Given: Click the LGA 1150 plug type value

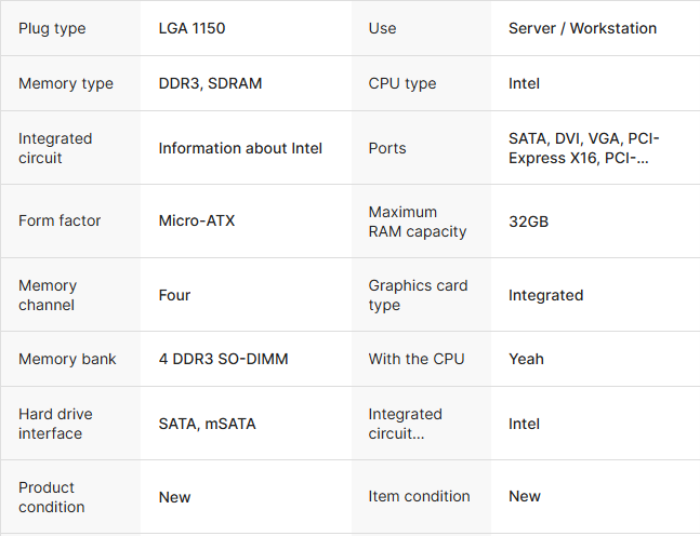Looking at the screenshot, I should pos(192,28).
